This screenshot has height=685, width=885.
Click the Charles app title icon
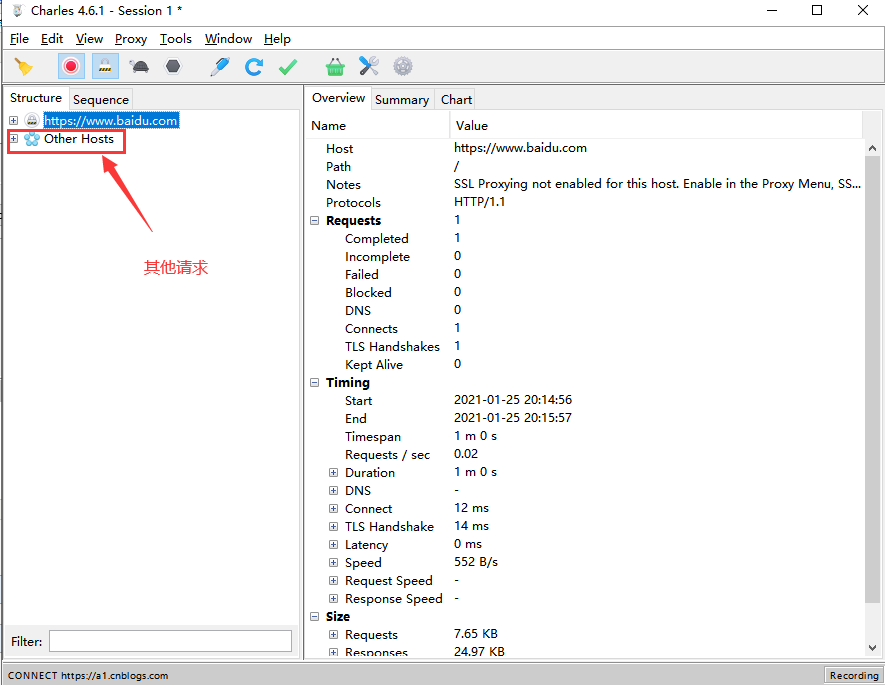(17, 11)
